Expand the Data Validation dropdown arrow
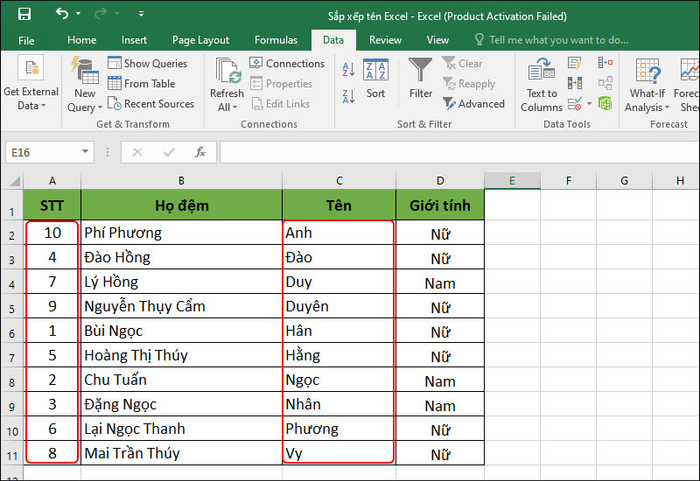Screen dimensions: 700x481 click(x=589, y=104)
